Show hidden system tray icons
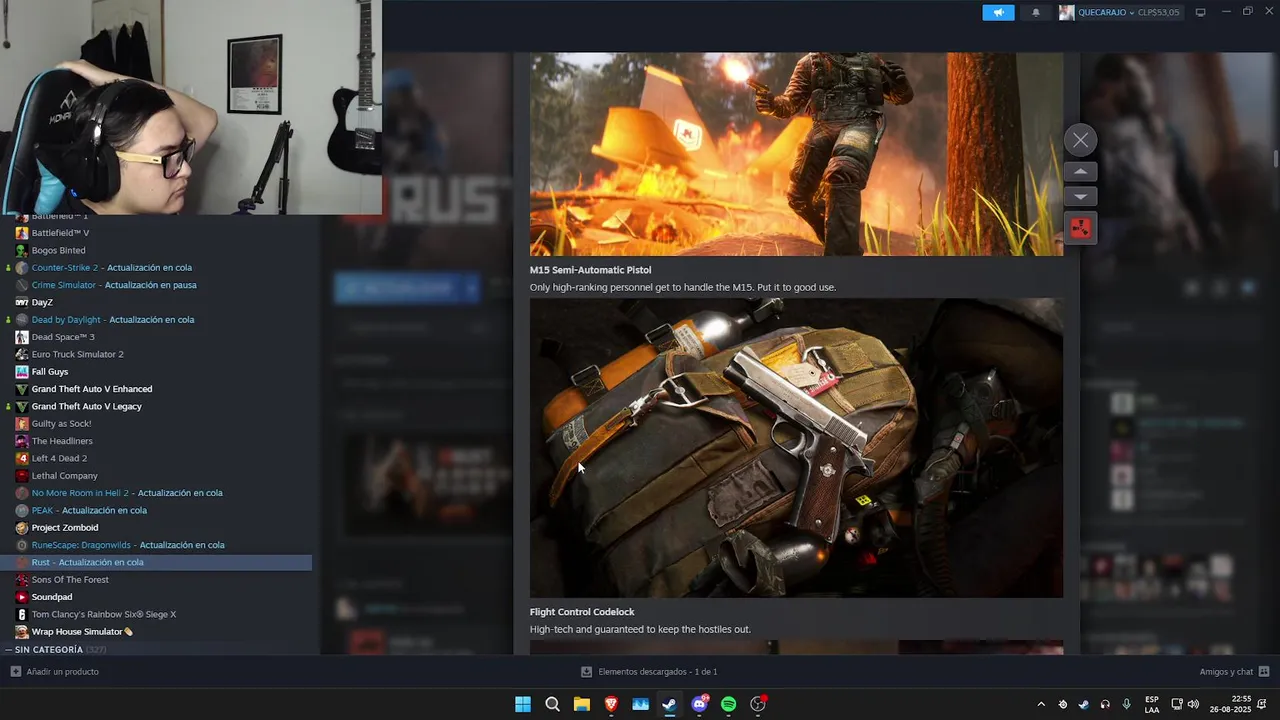 coord(1041,704)
